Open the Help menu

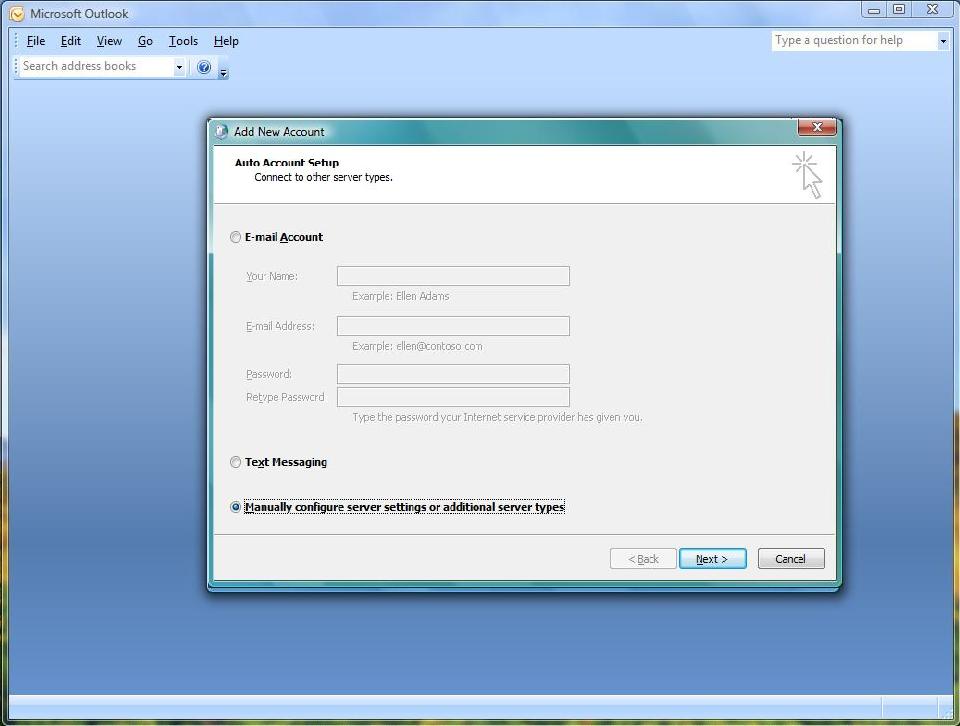(x=226, y=41)
